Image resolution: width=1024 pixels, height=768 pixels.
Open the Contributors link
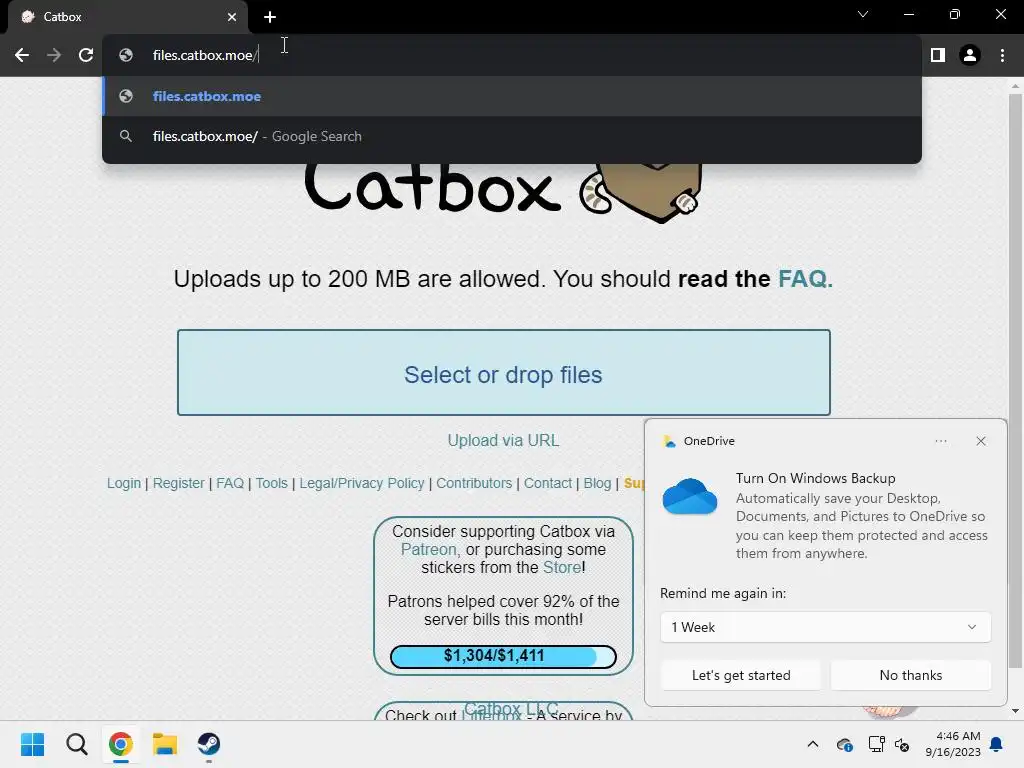(x=474, y=483)
